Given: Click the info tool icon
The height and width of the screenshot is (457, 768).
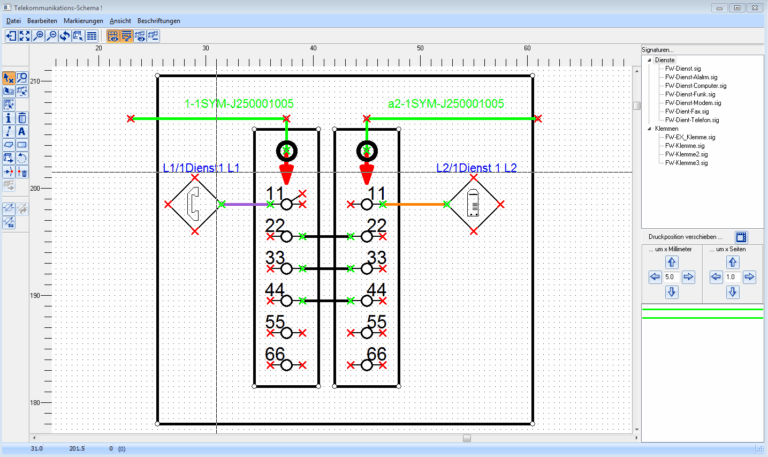Looking at the screenshot, I should coord(9,118).
